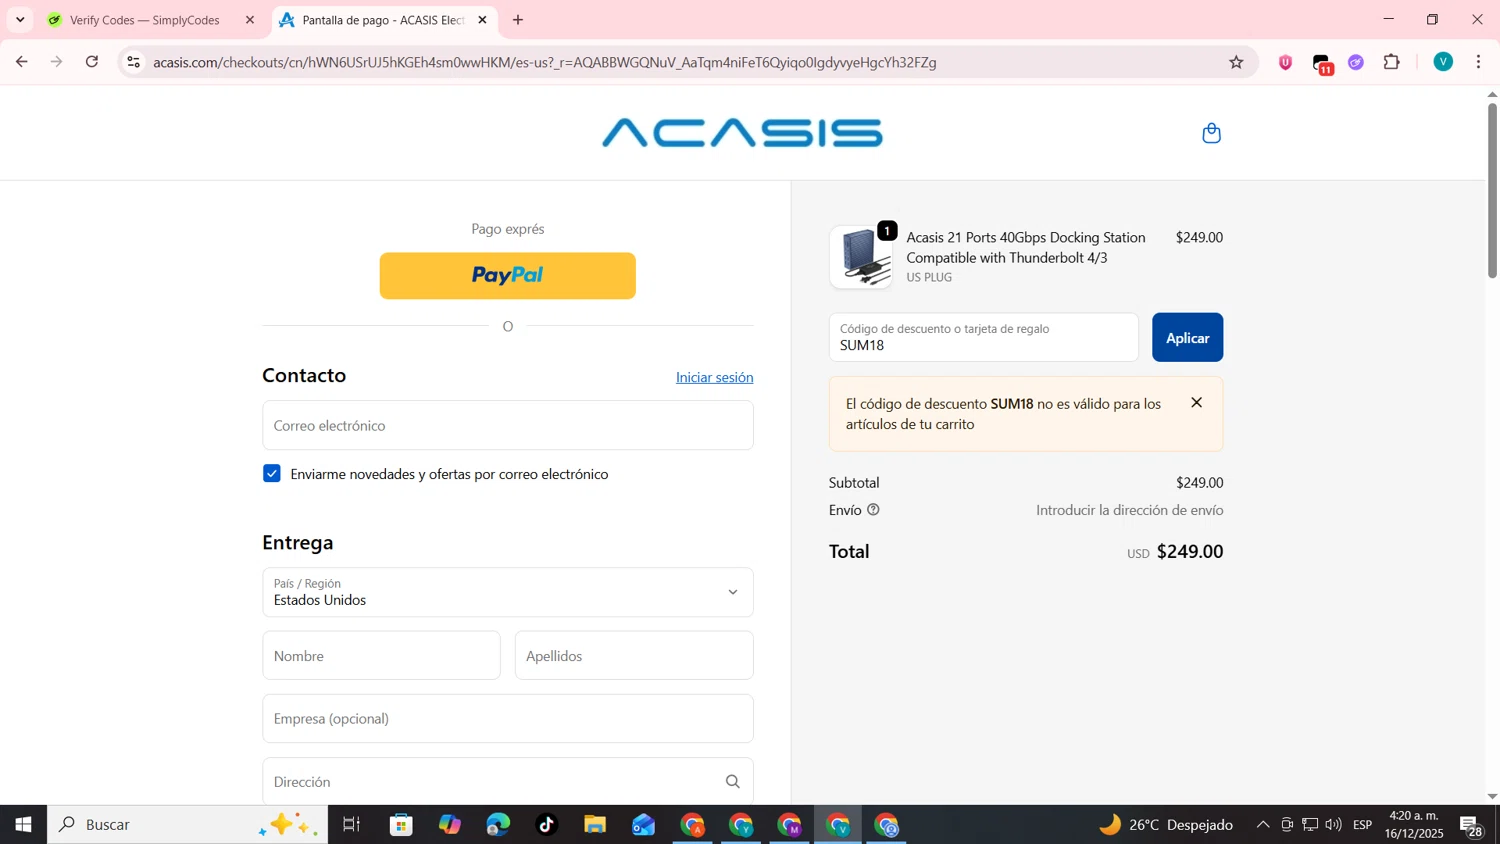Open the uBlock shield extension icon
1500x844 pixels.
pyautogui.click(x=1285, y=62)
